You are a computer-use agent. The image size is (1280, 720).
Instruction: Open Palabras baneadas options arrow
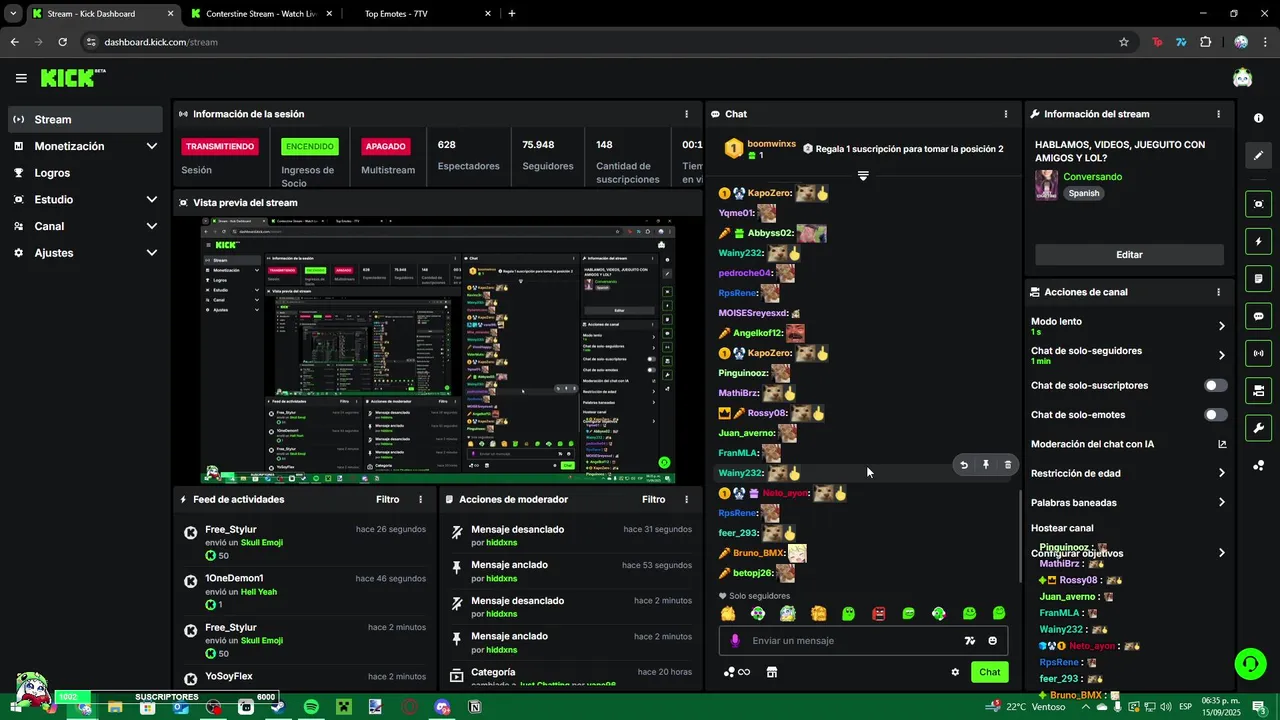tap(1221, 502)
